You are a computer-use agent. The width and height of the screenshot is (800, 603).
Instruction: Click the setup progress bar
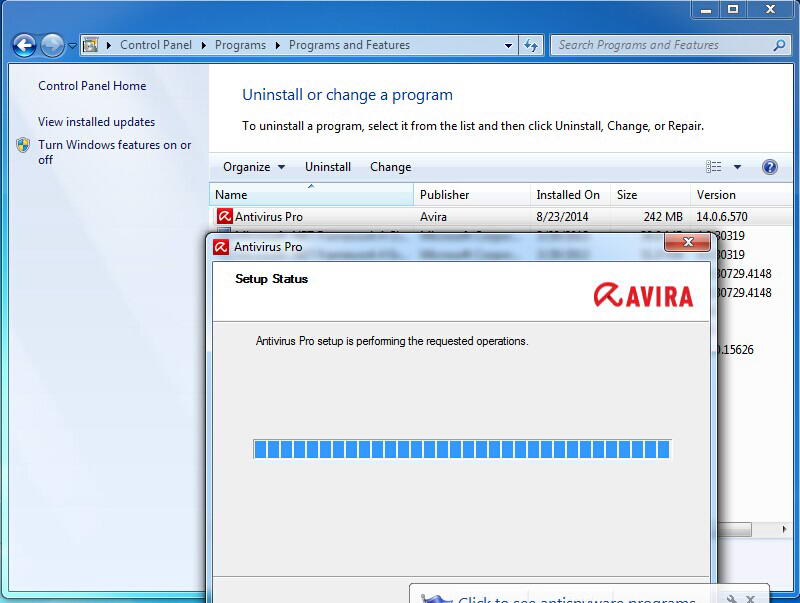coord(462,449)
